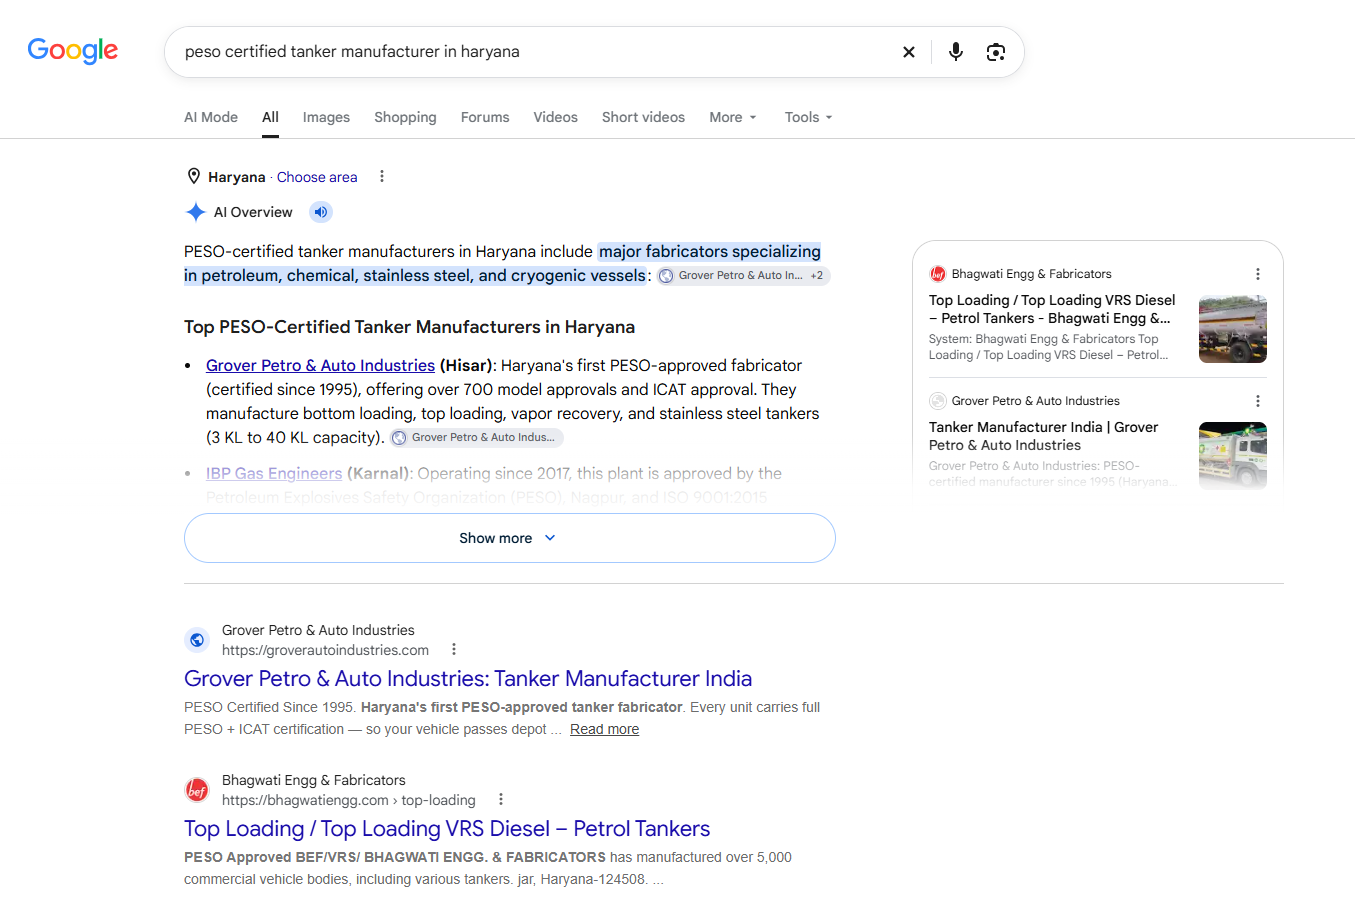
Task: Open the tanker truck thumbnail on Bhagwati card
Action: tap(1232, 329)
